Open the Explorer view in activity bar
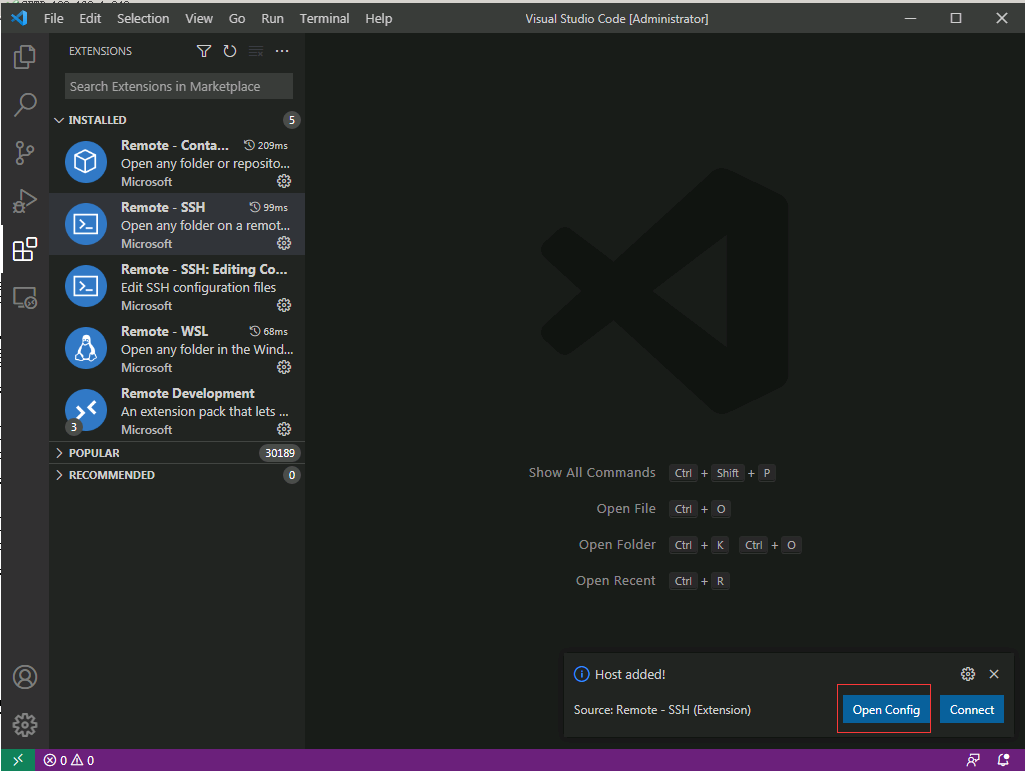 [25, 57]
